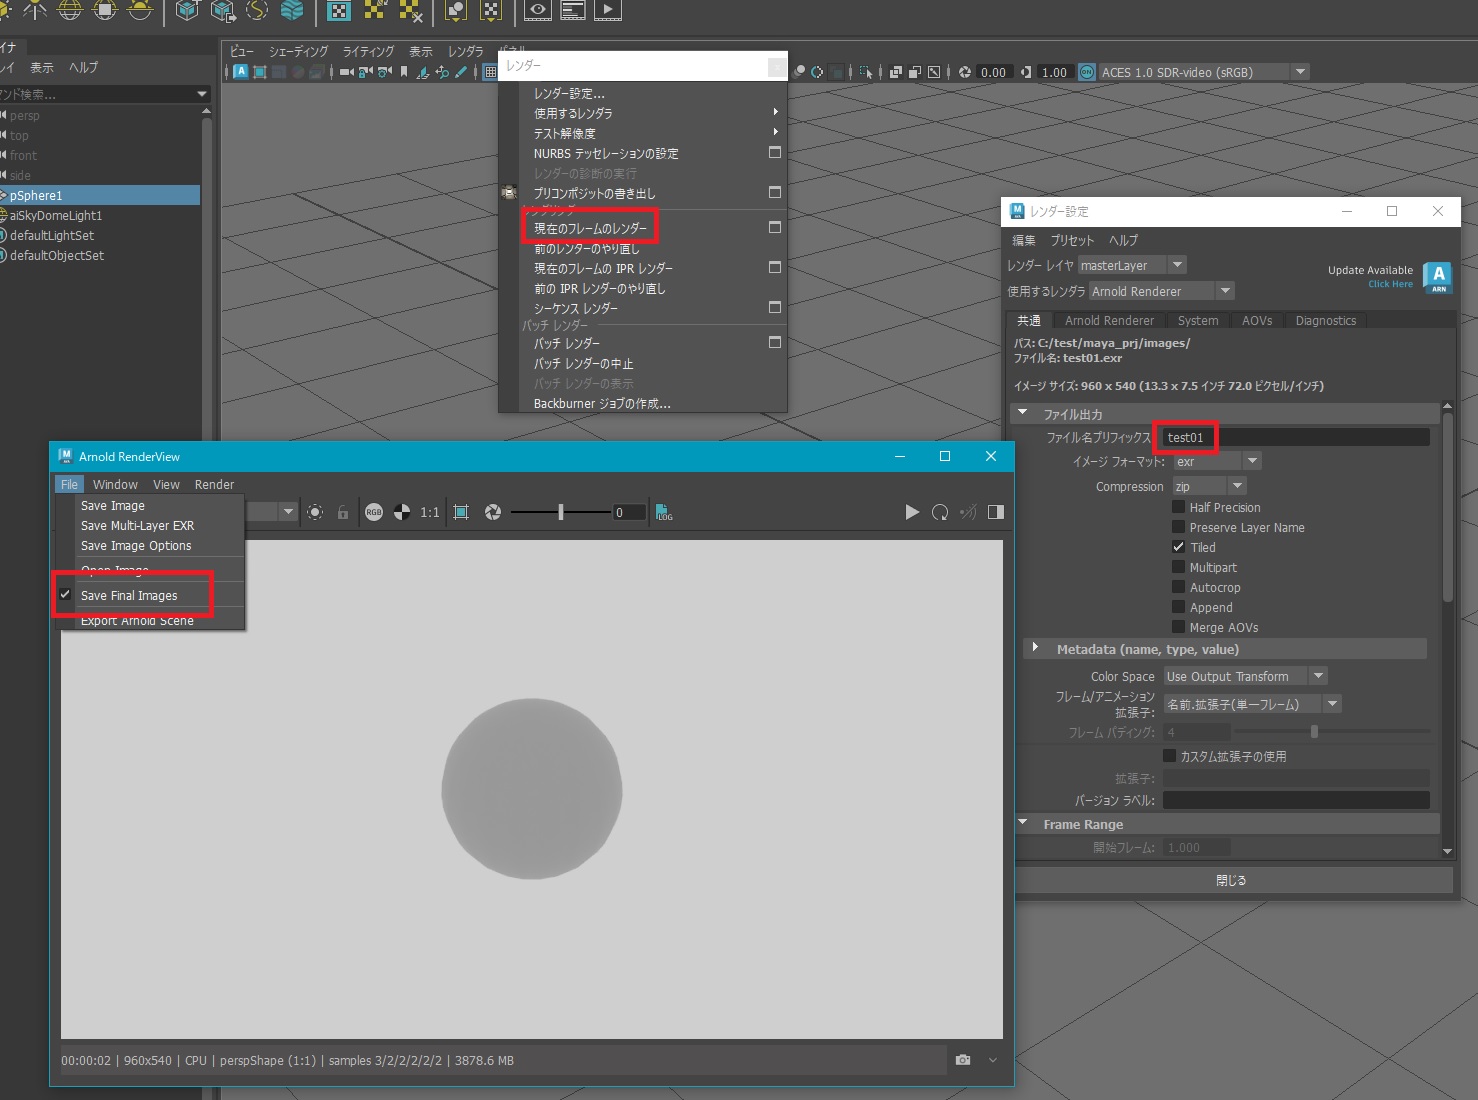Toggle the Half Precision checkbox
The width and height of the screenshot is (1478, 1100).
tap(1178, 507)
